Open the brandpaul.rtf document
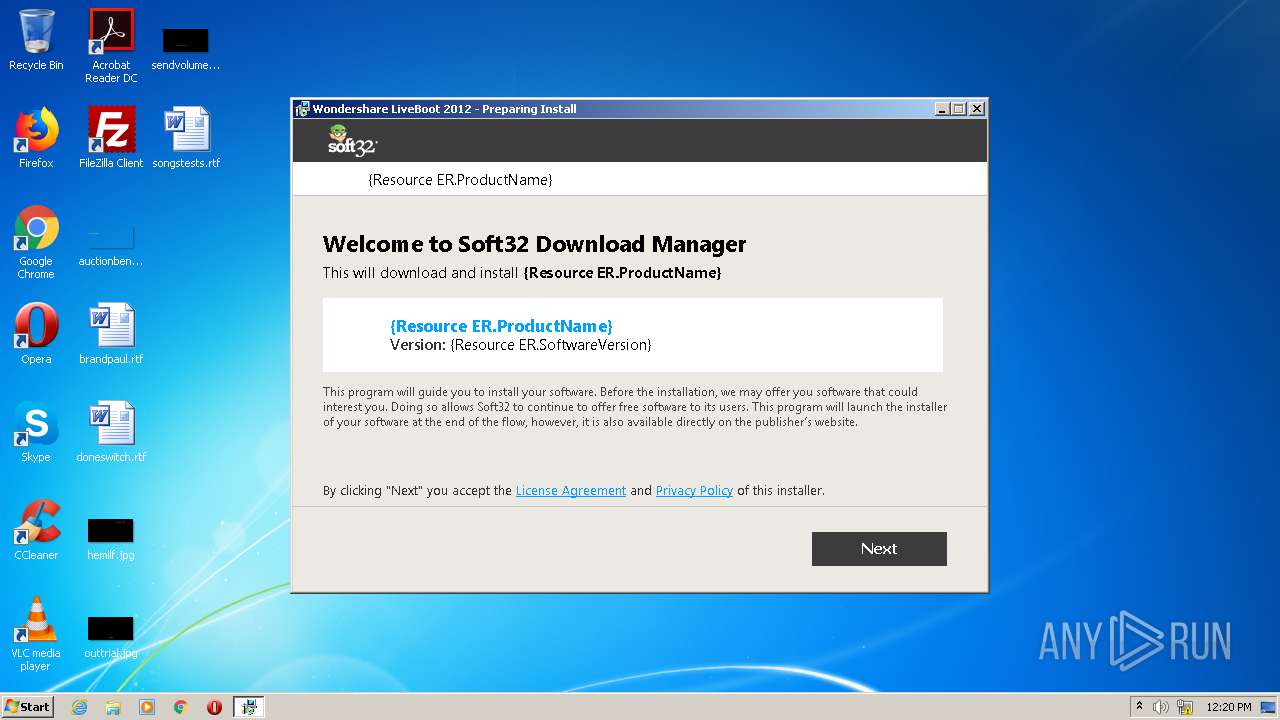The height and width of the screenshot is (720, 1280). tap(111, 333)
